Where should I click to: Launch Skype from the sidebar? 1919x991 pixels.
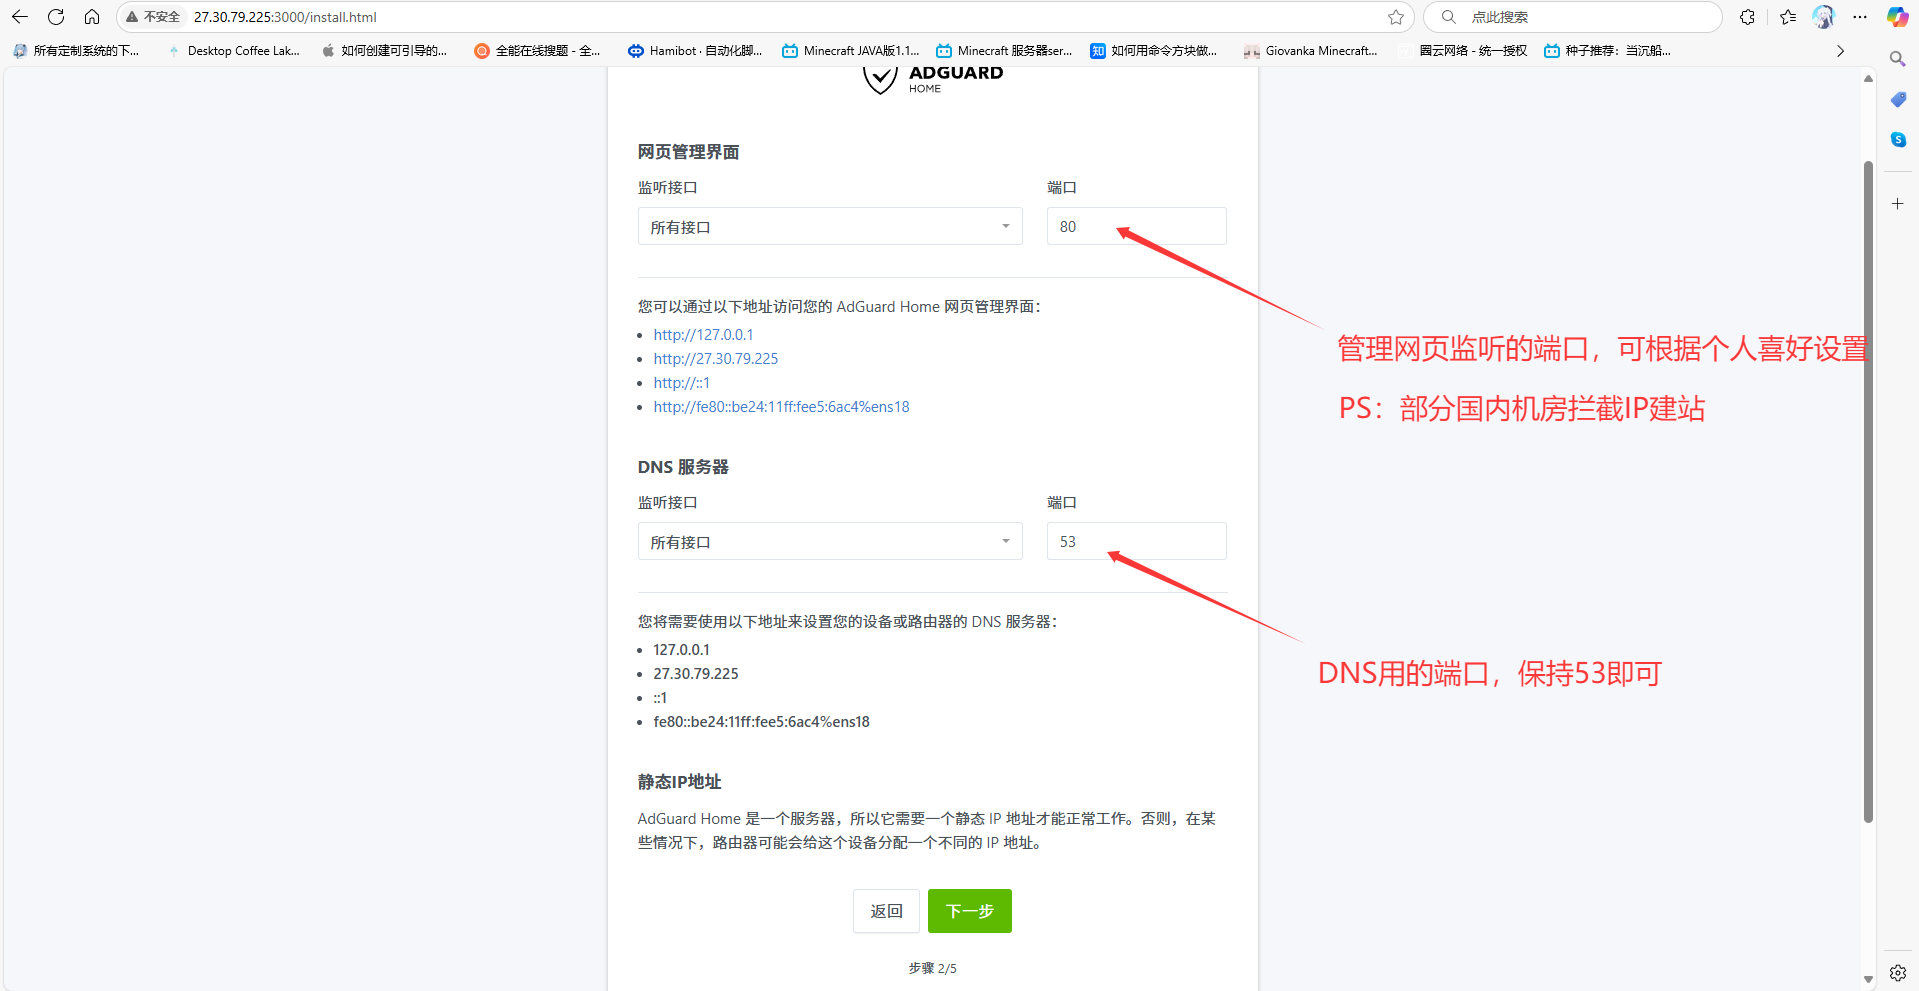click(1896, 139)
